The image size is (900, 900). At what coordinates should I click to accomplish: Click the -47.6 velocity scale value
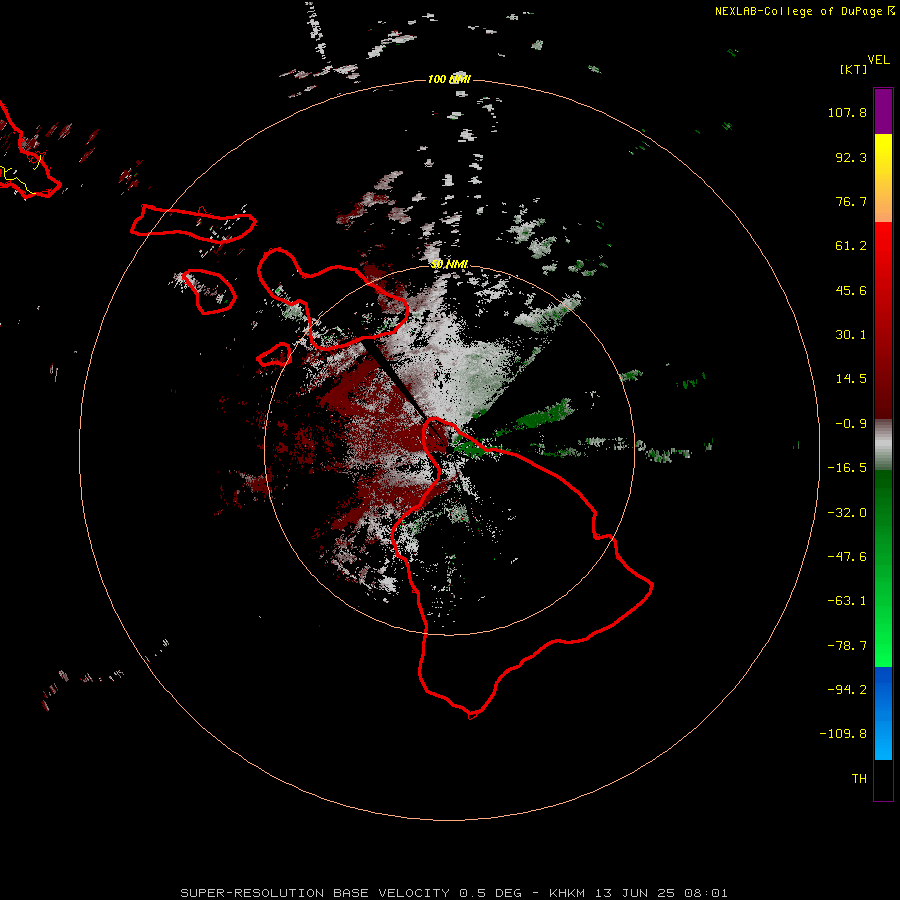[847, 557]
